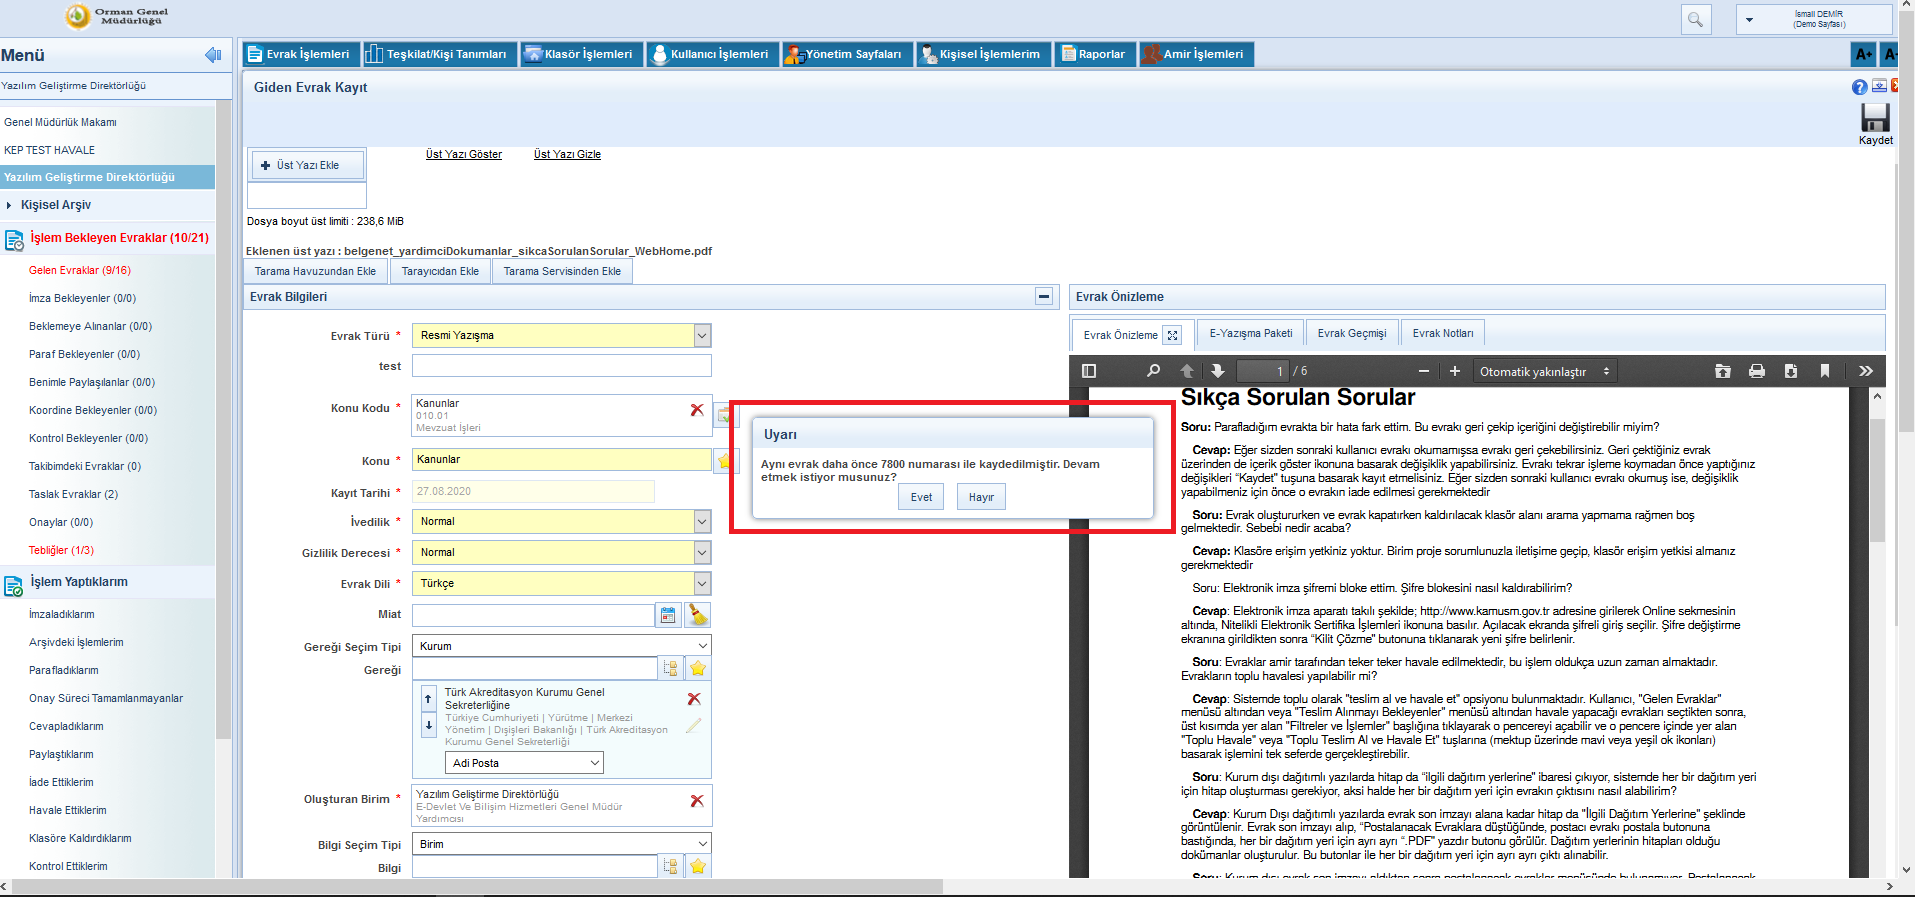Image resolution: width=1915 pixels, height=897 pixels.
Task: Collapse the Evrak Bilgileri section
Action: tap(1043, 296)
